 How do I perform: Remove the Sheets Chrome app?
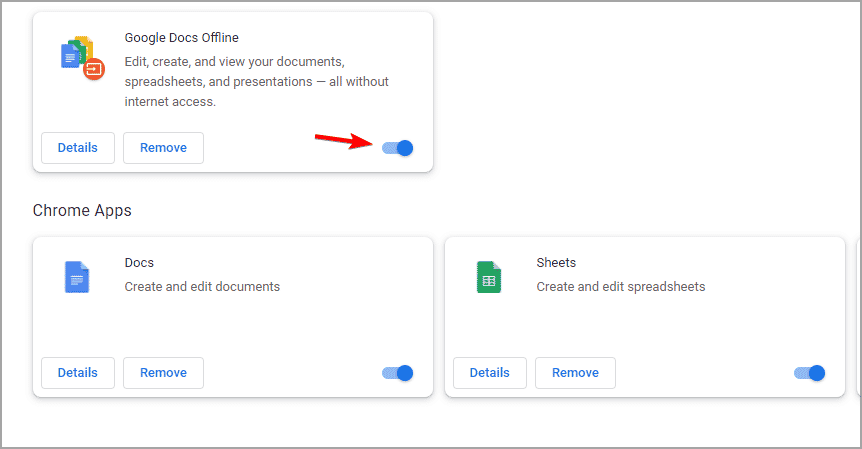575,373
